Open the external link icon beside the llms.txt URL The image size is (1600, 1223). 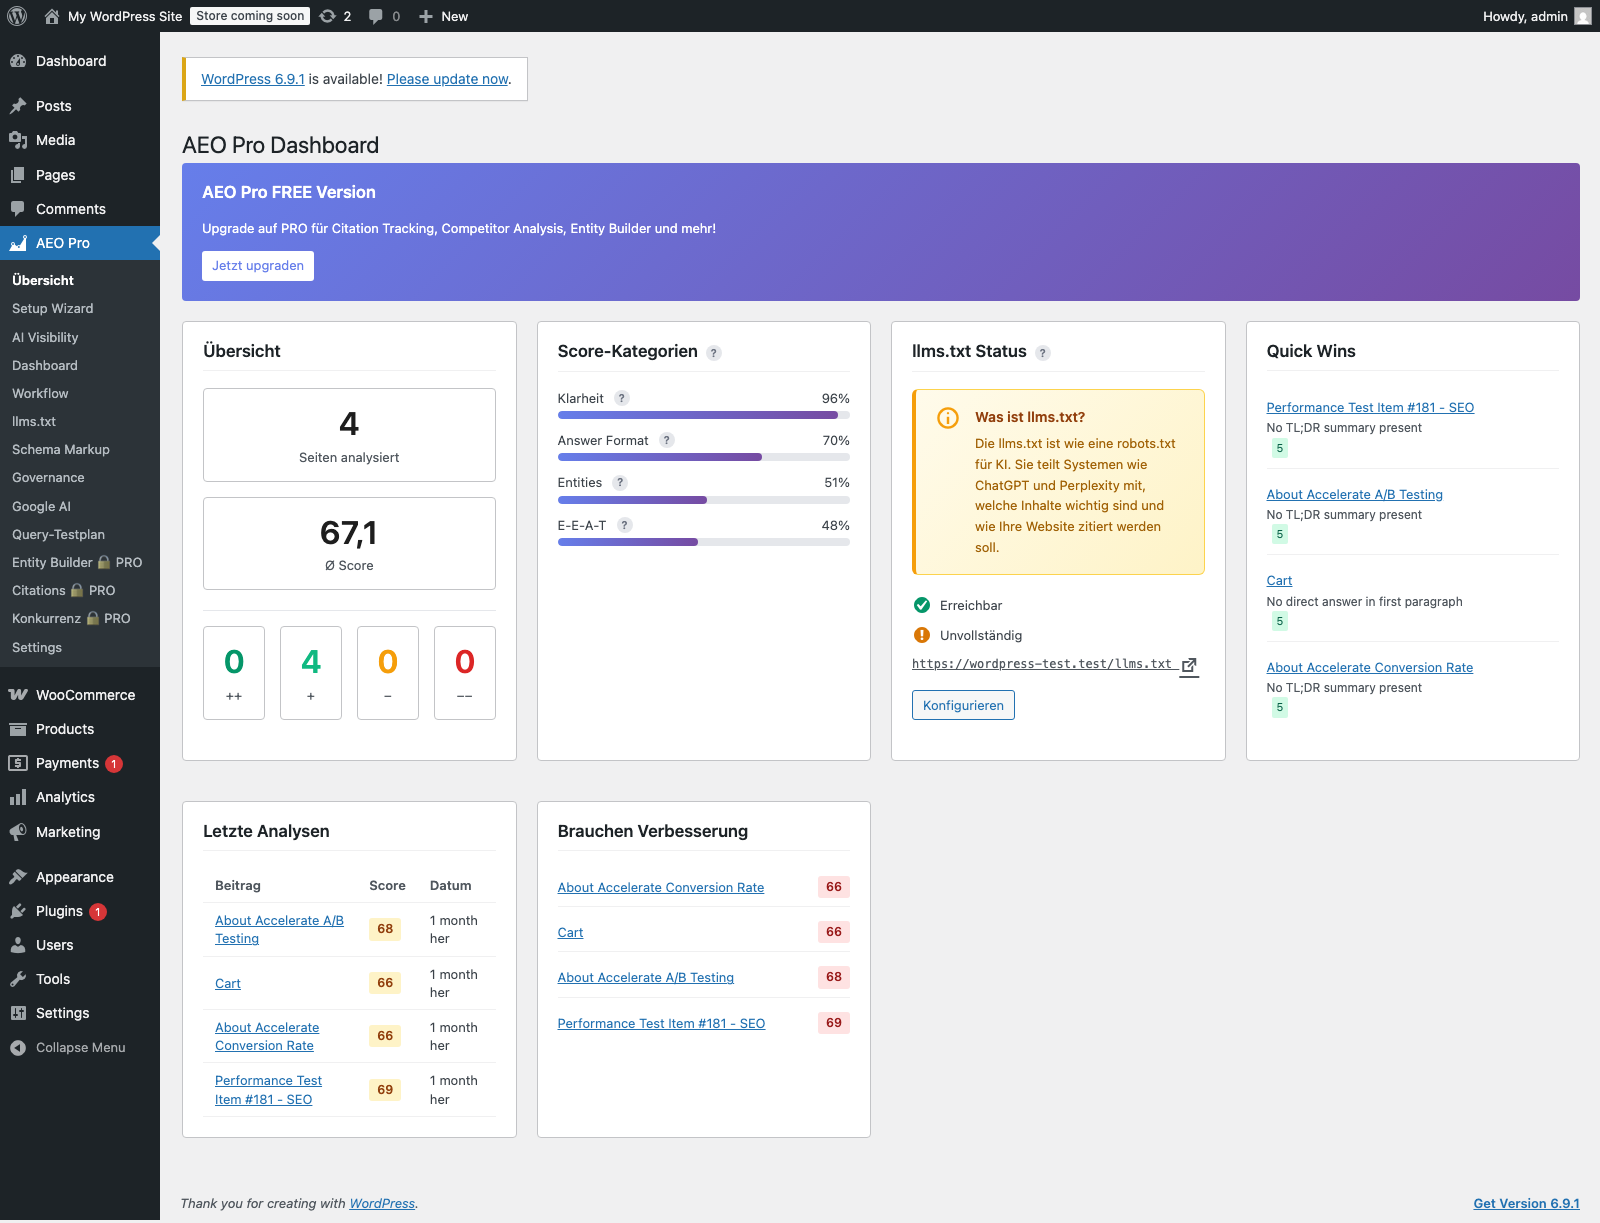pos(1189,664)
